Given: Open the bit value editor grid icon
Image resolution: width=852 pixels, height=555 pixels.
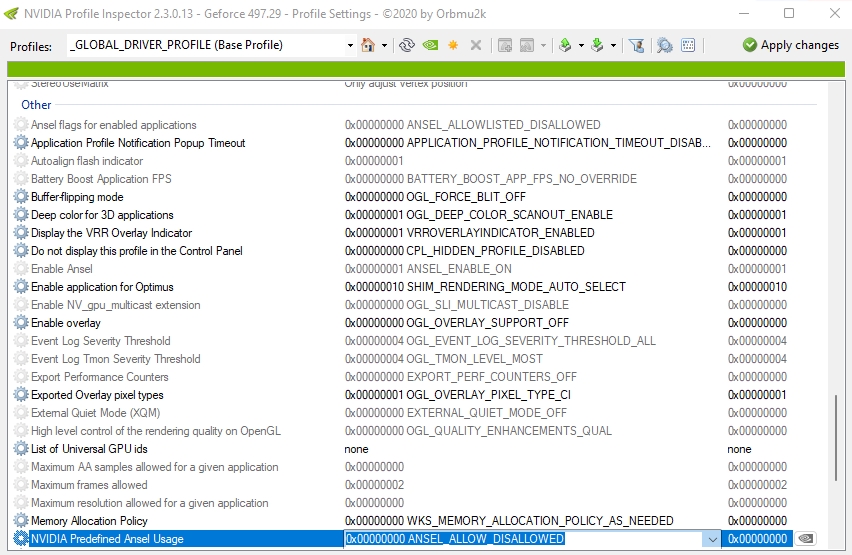Looking at the screenshot, I should 688,45.
